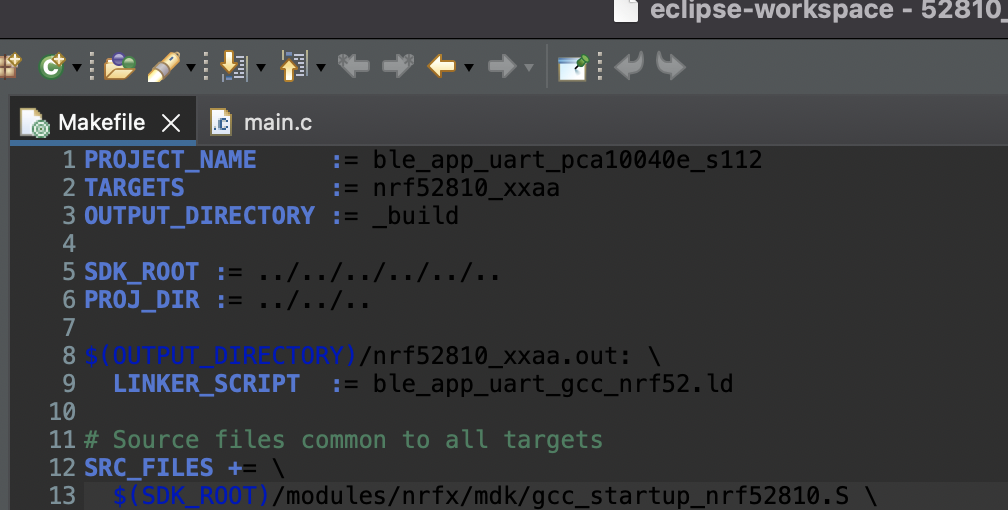Click SDK_ROOT variable on line 5
1008x510 pixels.
point(141,272)
